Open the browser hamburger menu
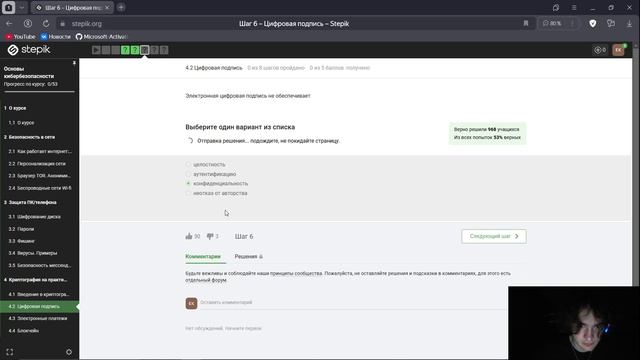Viewport: 640px width, 360px height. tap(574, 7)
